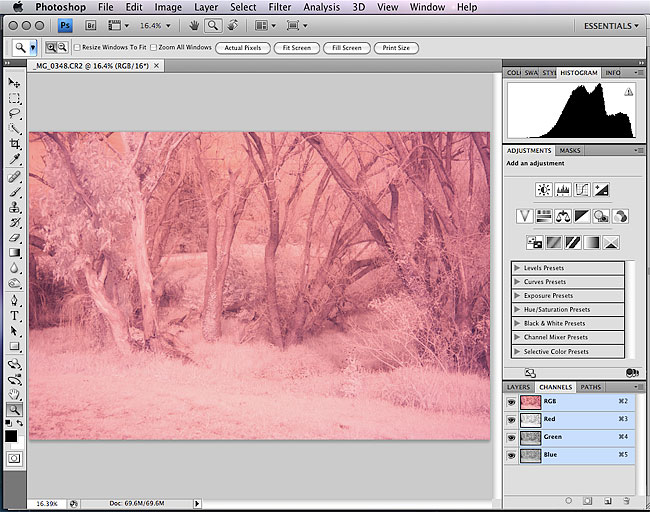The height and width of the screenshot is (512, 650).
Task: Expand the Hue/Saturation Presets list
Action: coord(516,310)
